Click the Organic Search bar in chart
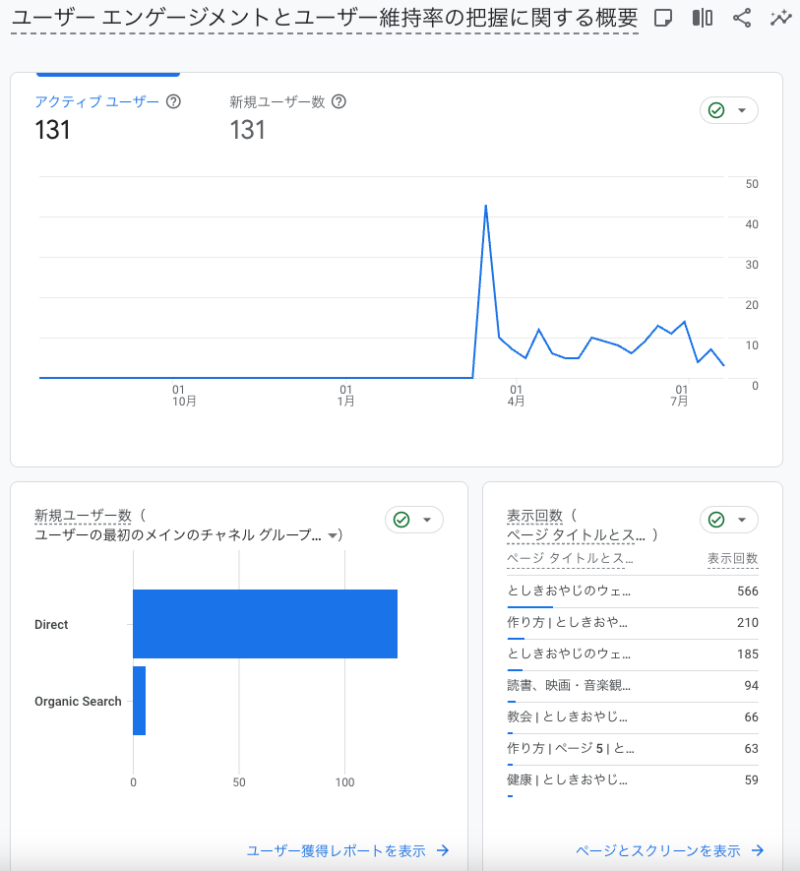This screenshot has height=871, width=800. (x=139, y=700)
